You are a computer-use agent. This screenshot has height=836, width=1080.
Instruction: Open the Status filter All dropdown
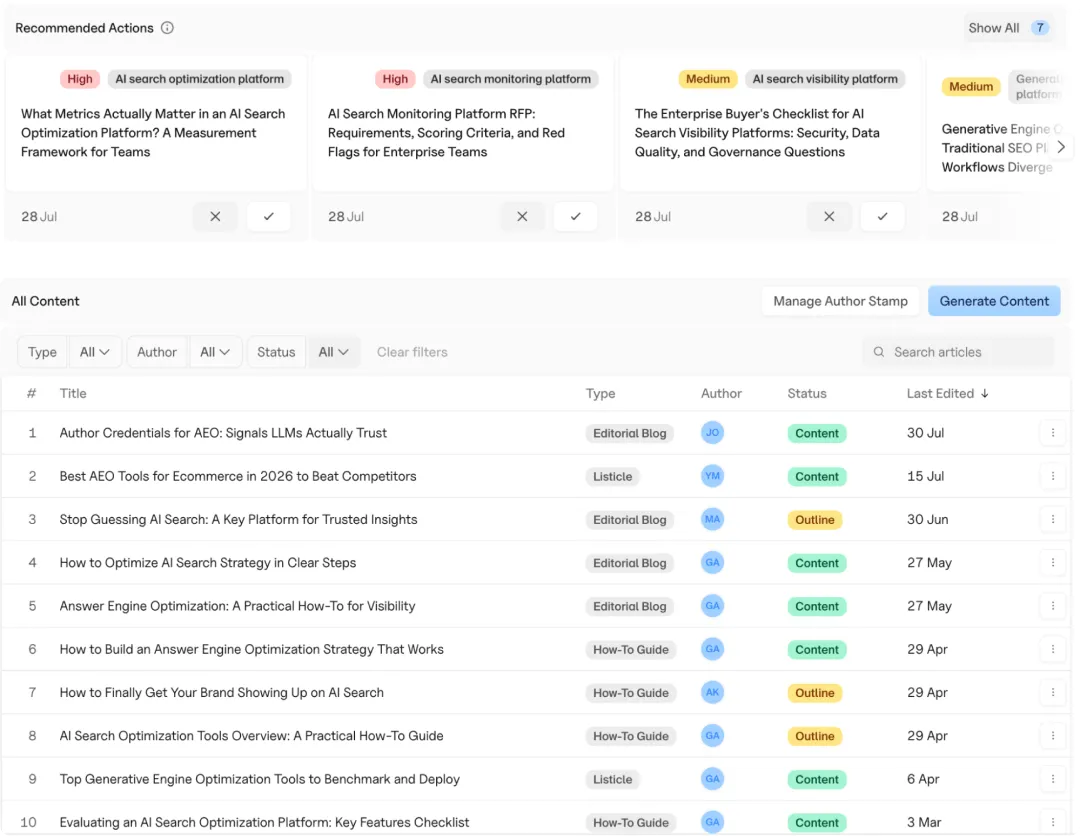[x=333, y=352]
